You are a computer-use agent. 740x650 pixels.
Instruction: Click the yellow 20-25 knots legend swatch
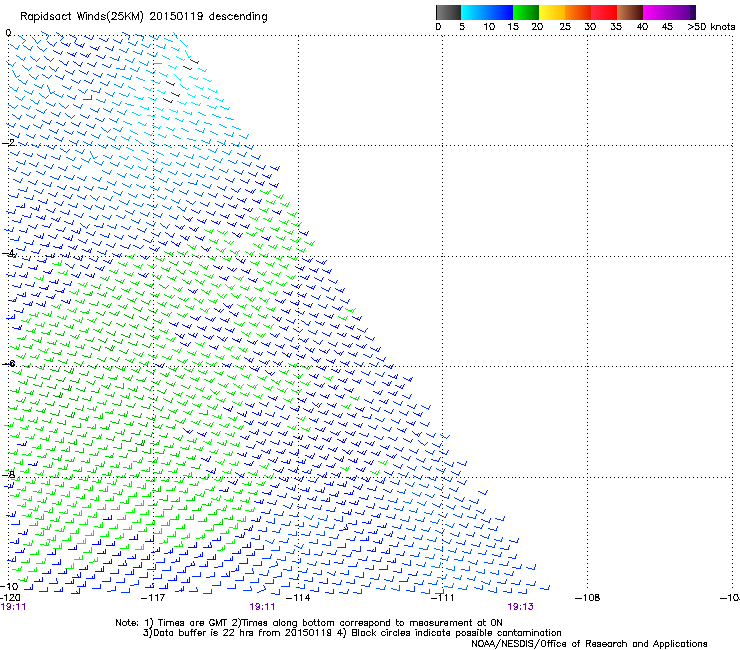552,12
